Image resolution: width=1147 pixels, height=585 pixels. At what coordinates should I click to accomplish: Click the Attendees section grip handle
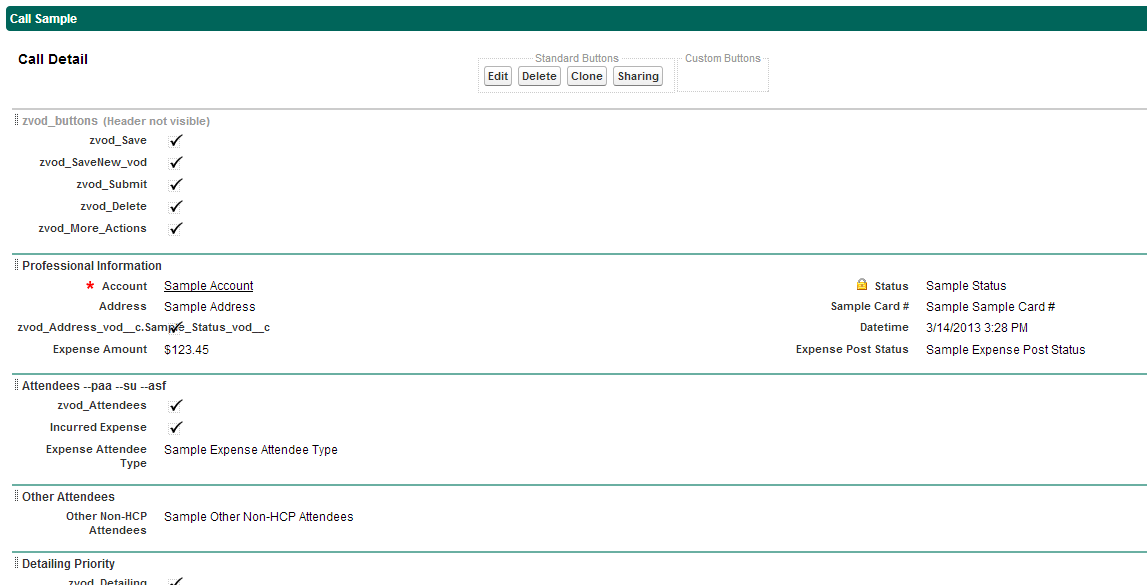coord(16,386)
